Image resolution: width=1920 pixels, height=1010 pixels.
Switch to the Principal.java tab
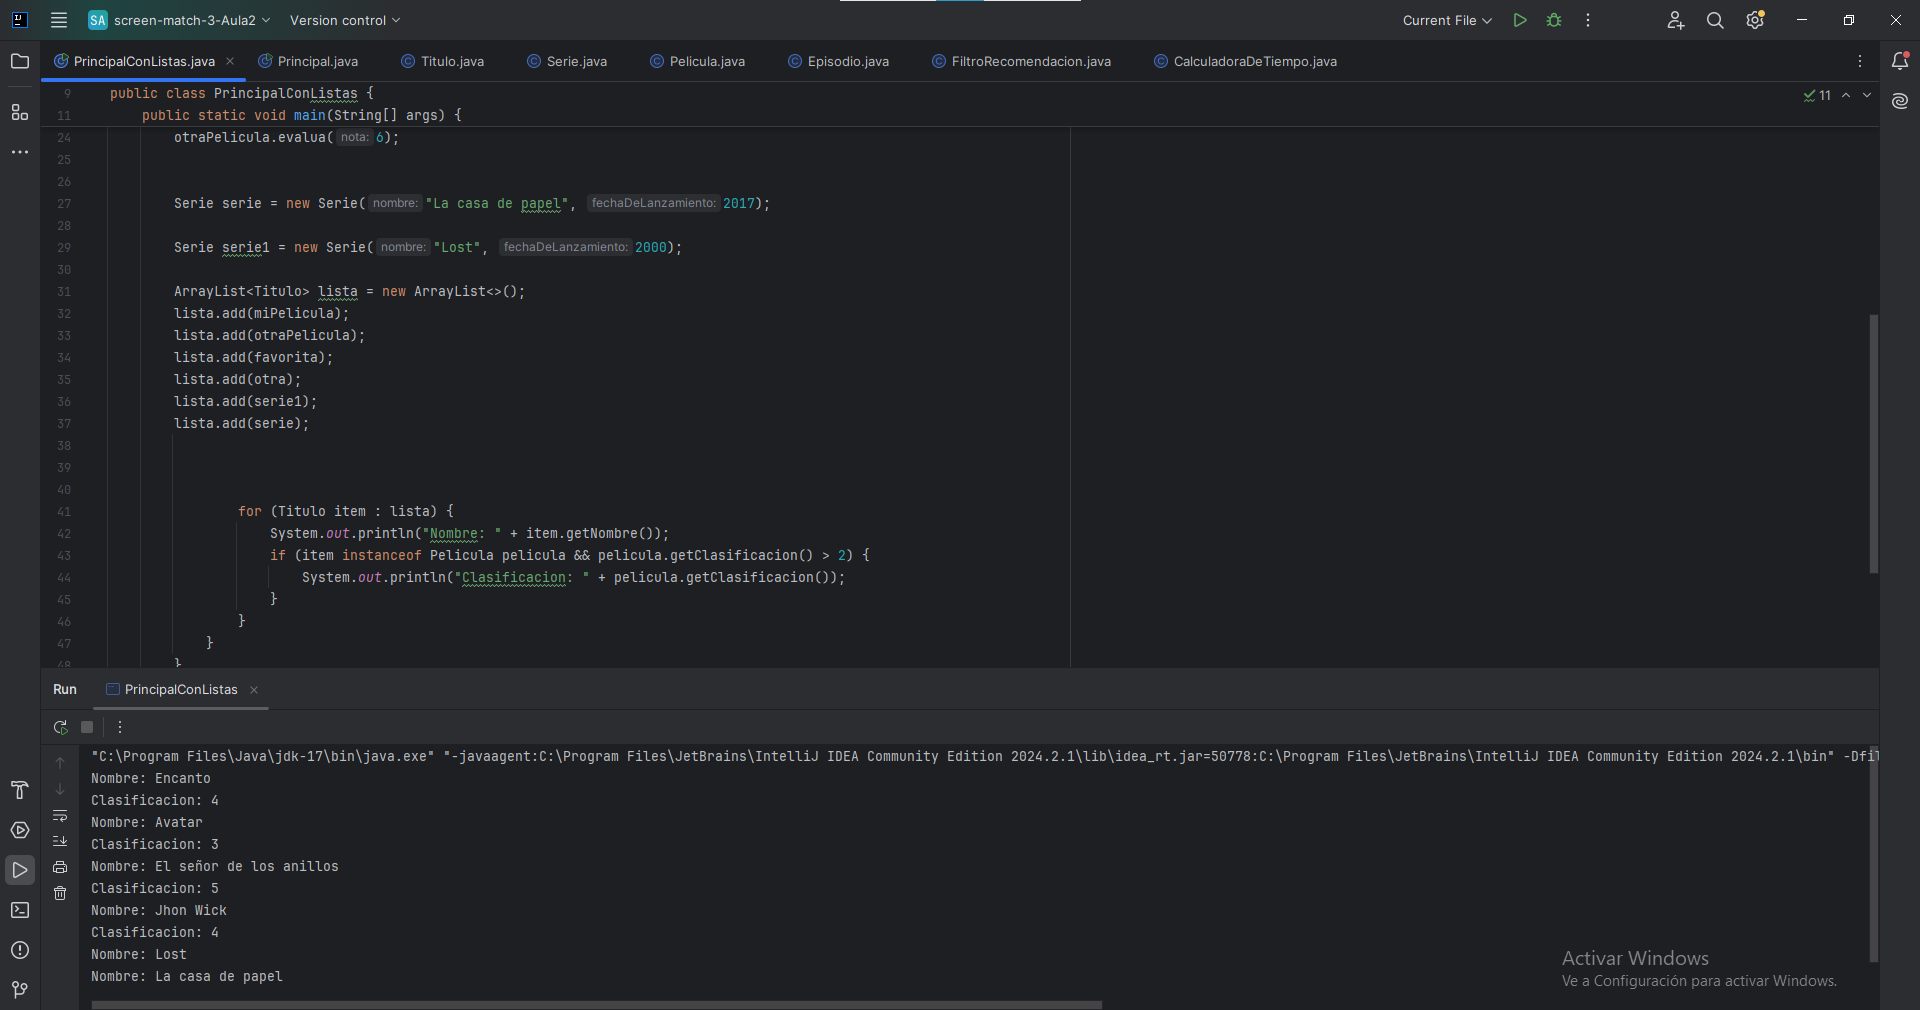click(x=308, y=61)
